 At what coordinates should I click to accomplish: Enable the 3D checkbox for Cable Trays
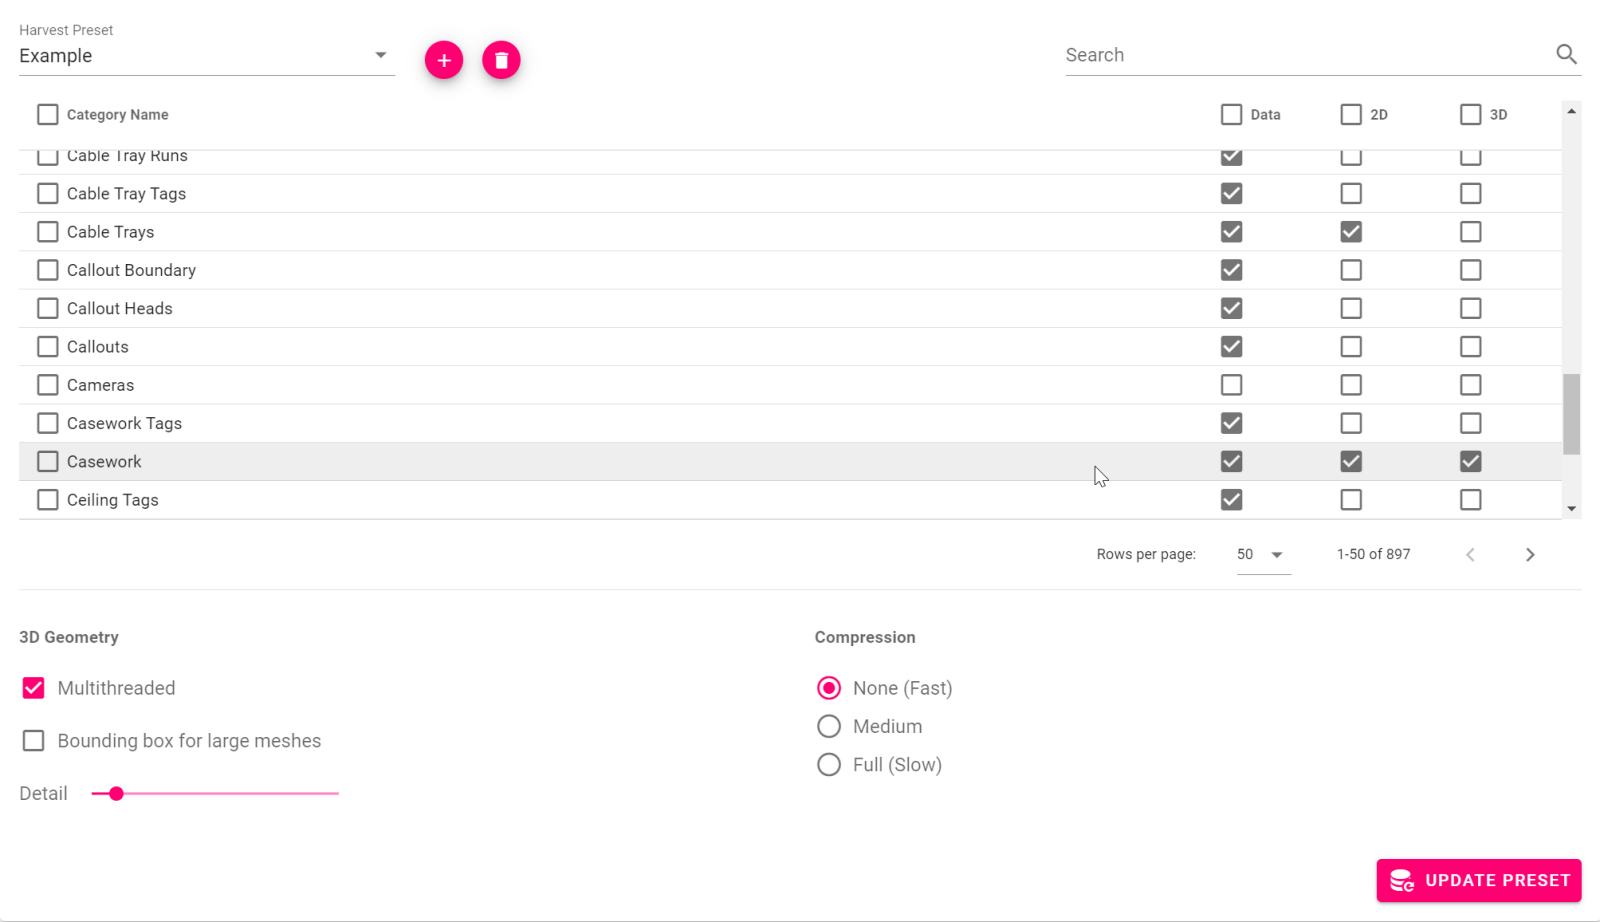pos(1470,231)
